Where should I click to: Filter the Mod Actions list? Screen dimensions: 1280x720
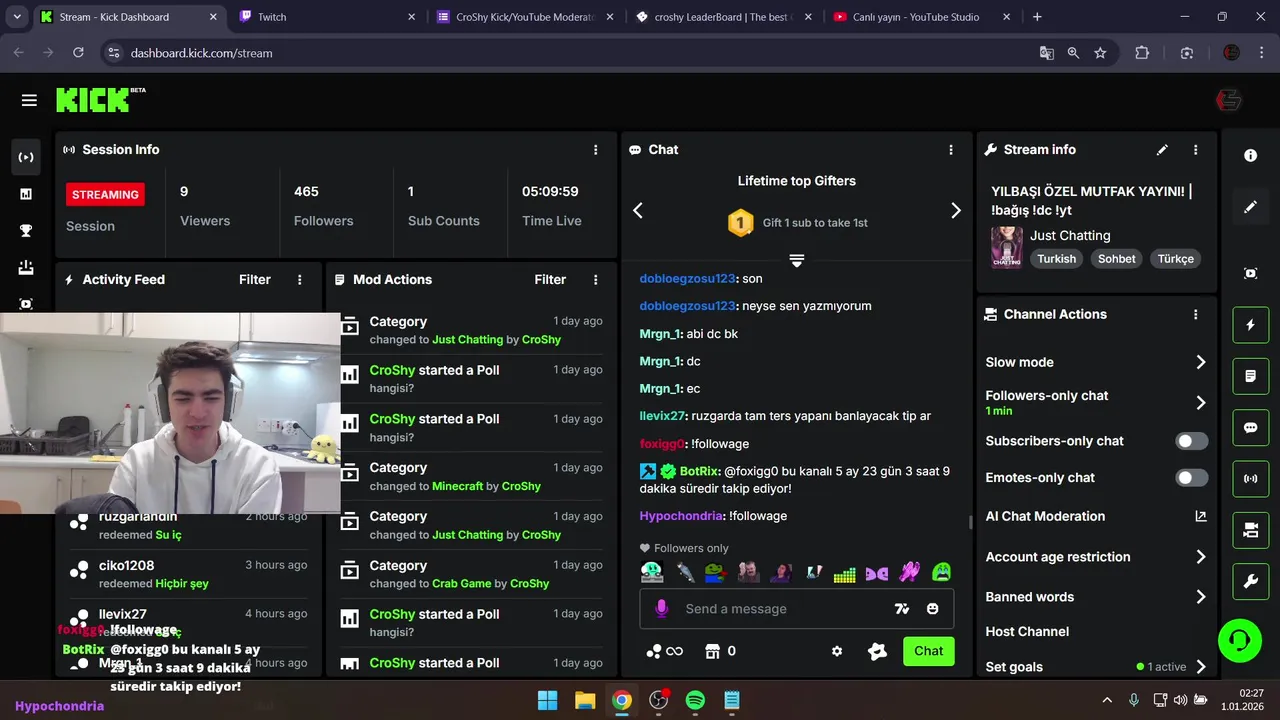tap(550, 280)
